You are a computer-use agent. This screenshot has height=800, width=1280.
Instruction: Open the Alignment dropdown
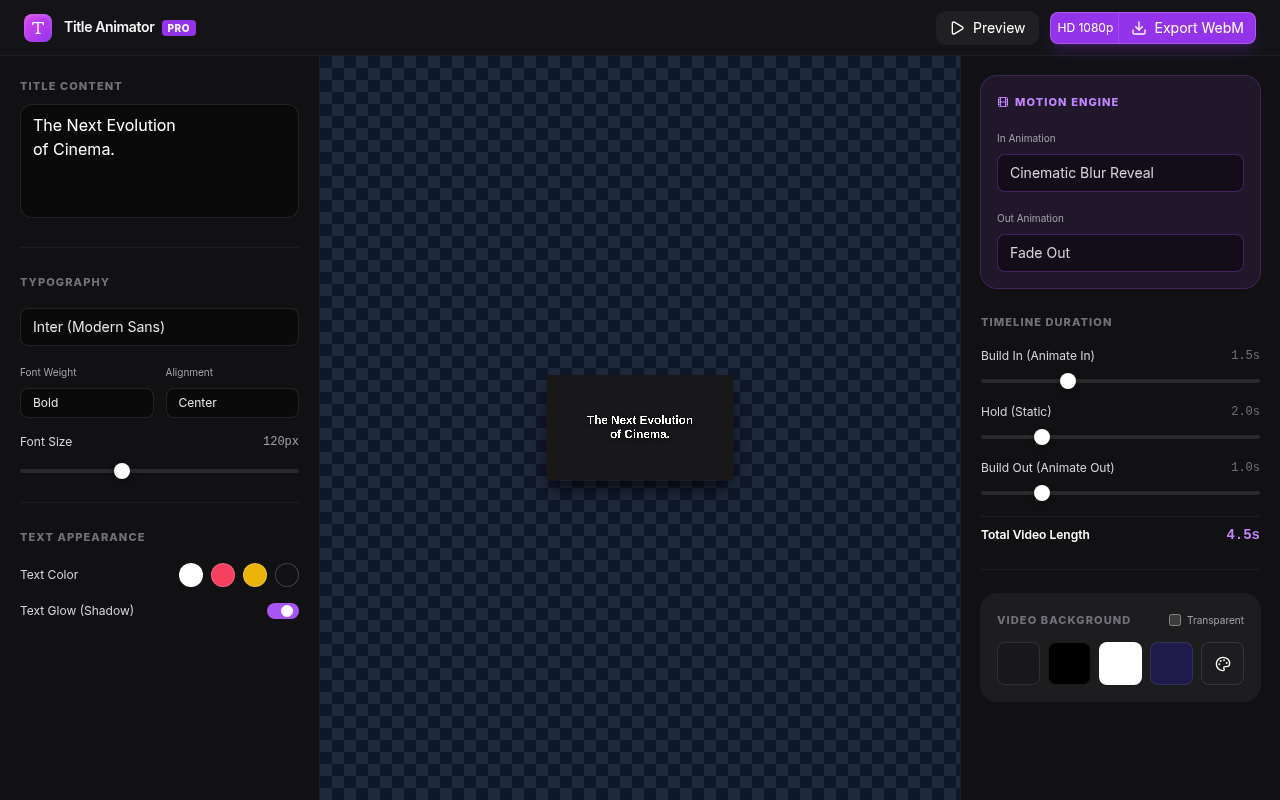click(x=232, y=403)
